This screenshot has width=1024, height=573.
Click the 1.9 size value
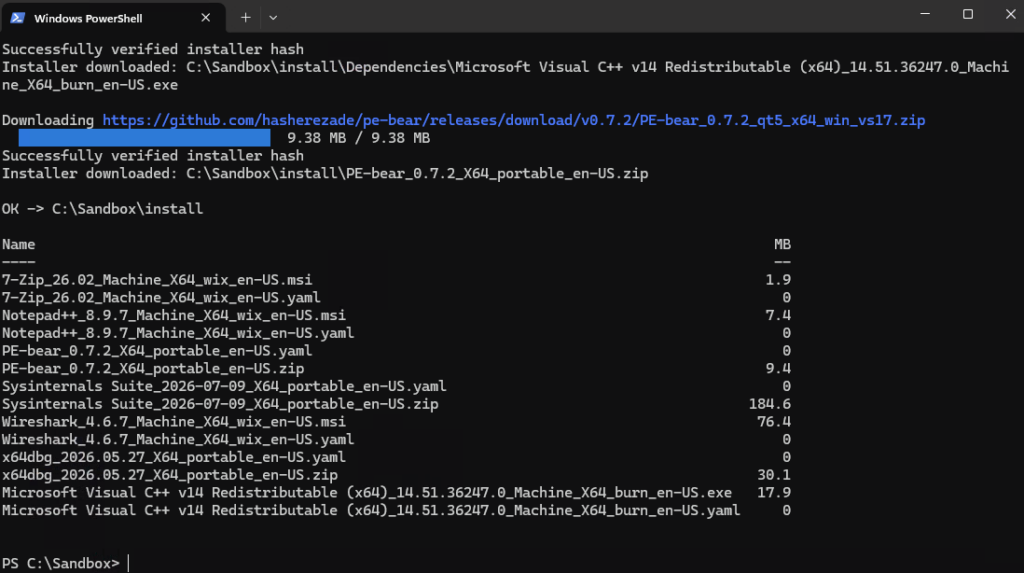coord(778,280)
